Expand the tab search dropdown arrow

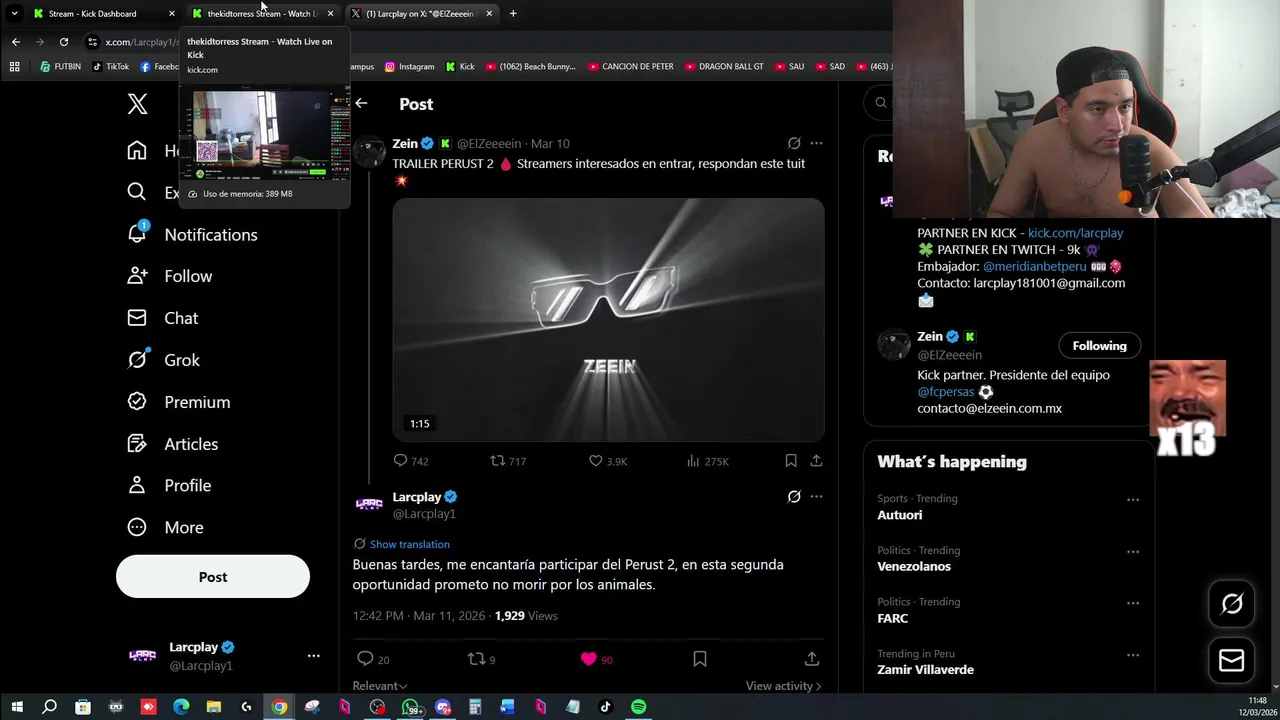point(14,13)
